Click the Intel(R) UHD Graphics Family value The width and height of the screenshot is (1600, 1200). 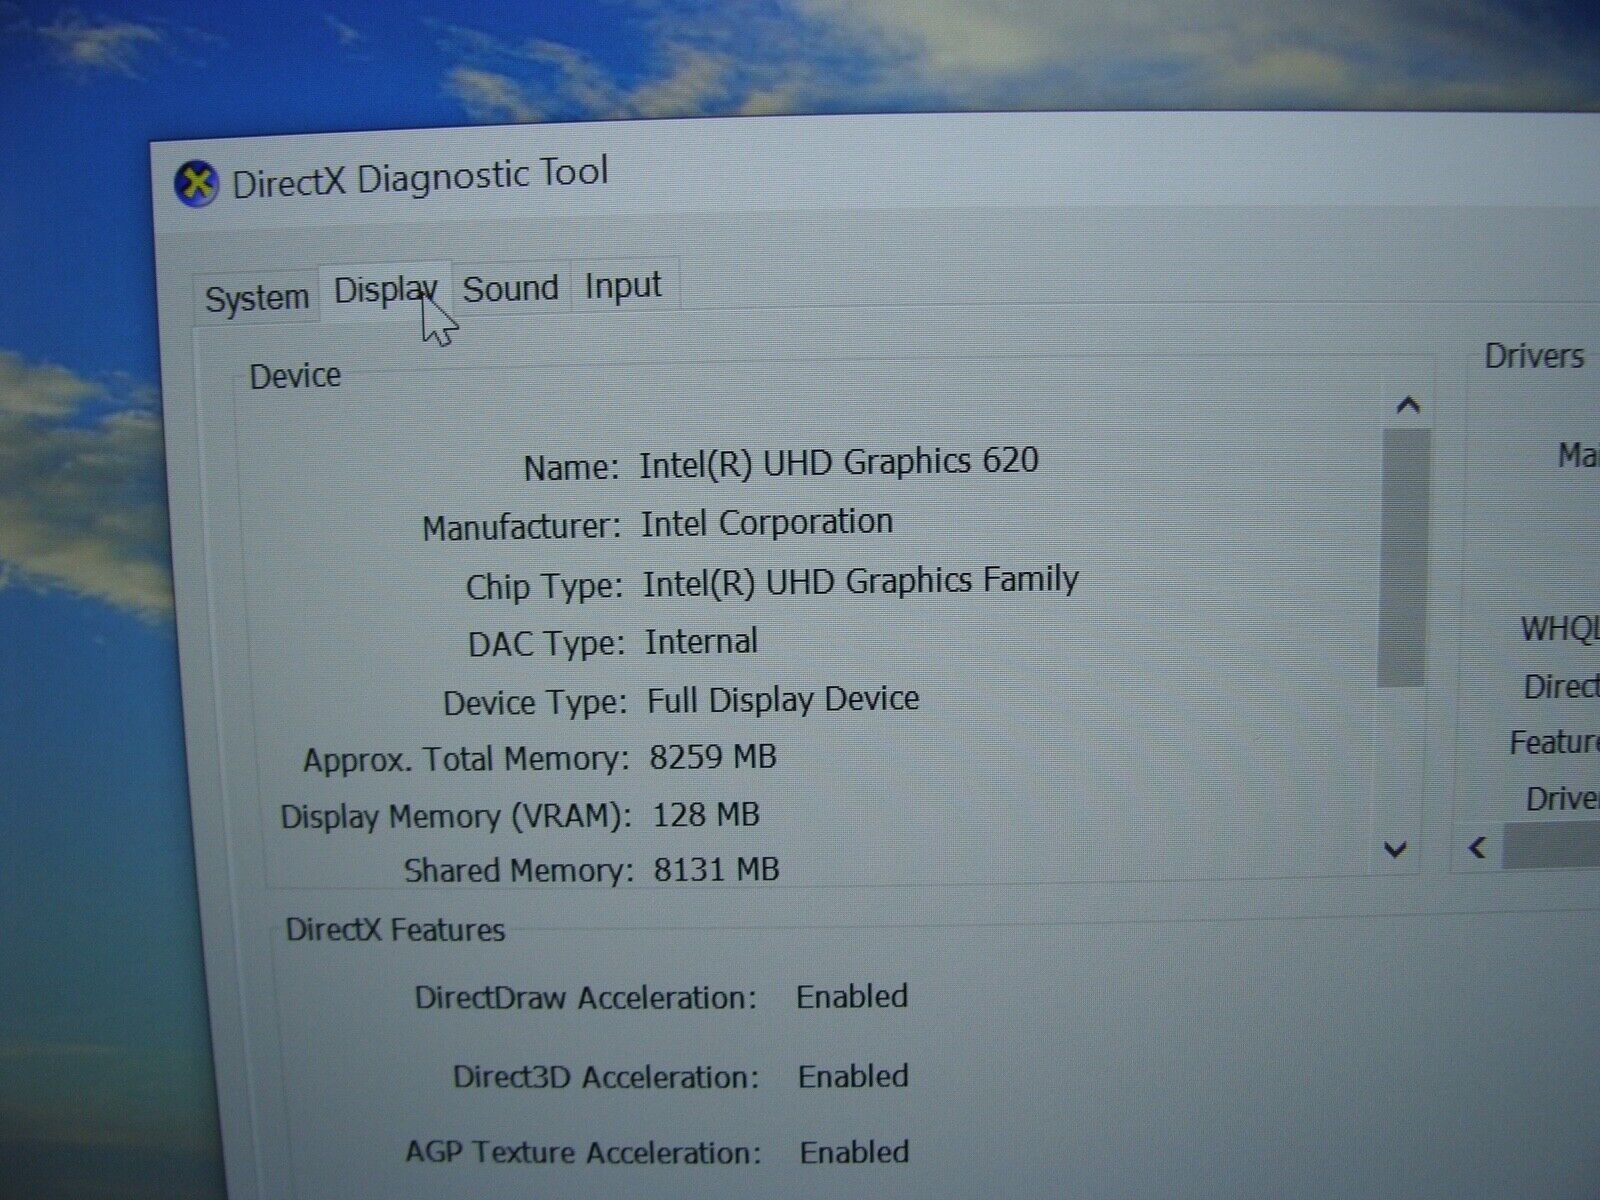pos(861,582)
